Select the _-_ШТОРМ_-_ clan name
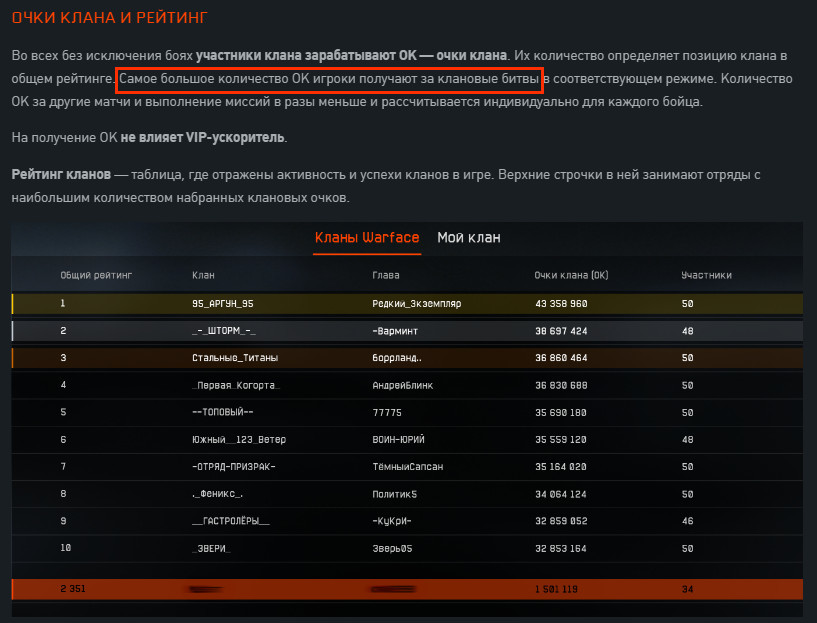This screenshot has height=623, width=817. click(224, 331)
